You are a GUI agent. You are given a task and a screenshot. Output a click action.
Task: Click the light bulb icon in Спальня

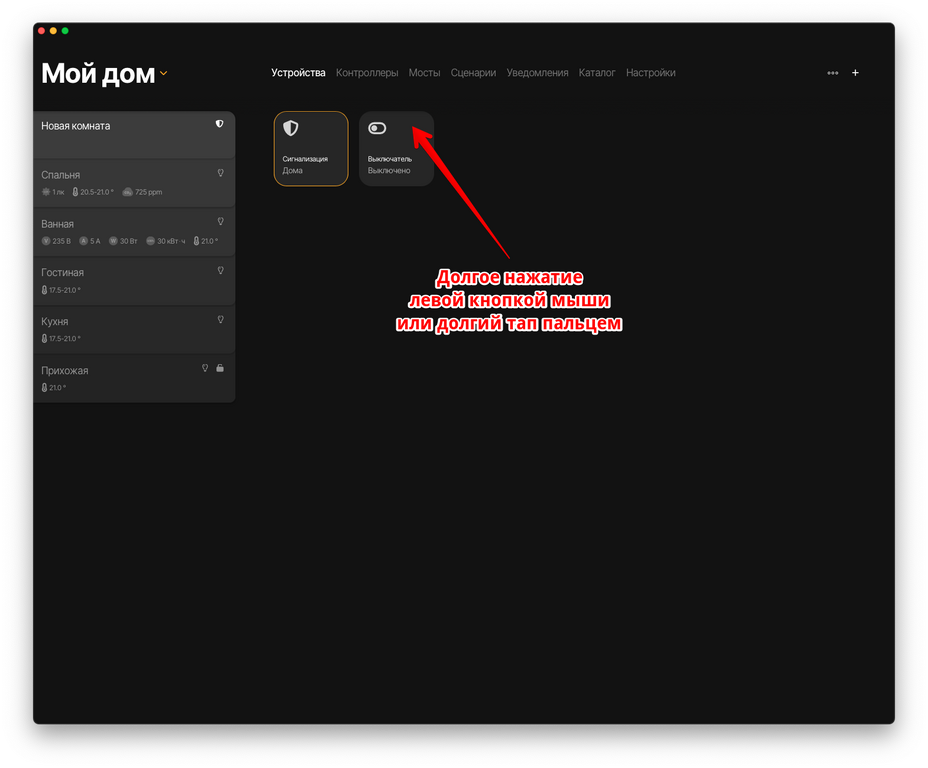[x=221, y=173]
